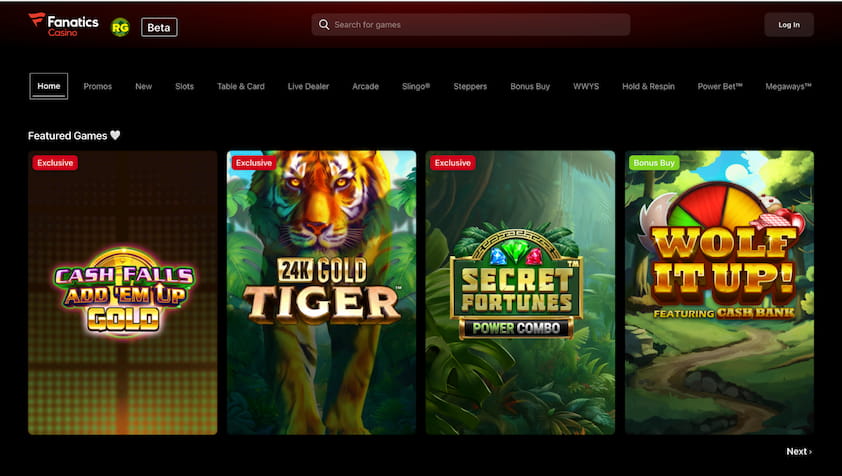Click the Bonus Buy badge on Wolf It Up

click(x=654, y=163)
